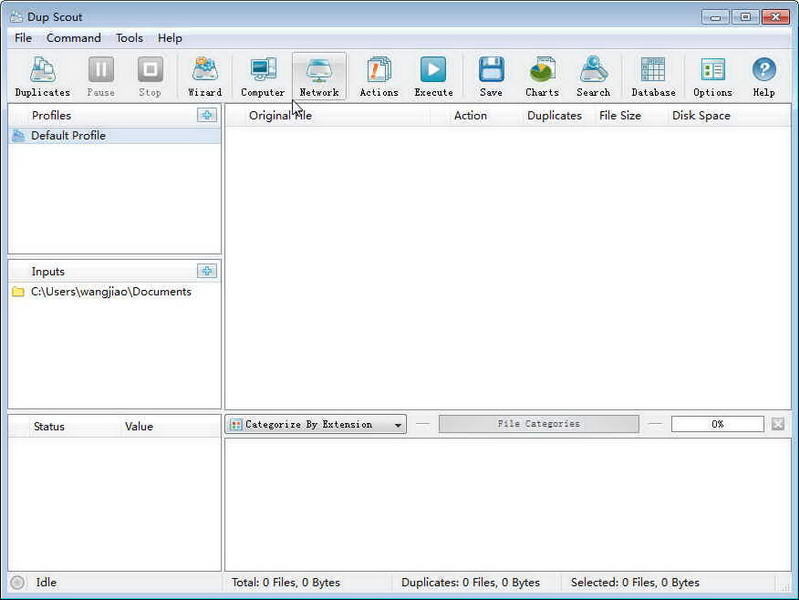Click the Inputs panel header
This screenshot has height=600, width=799.
48,272
